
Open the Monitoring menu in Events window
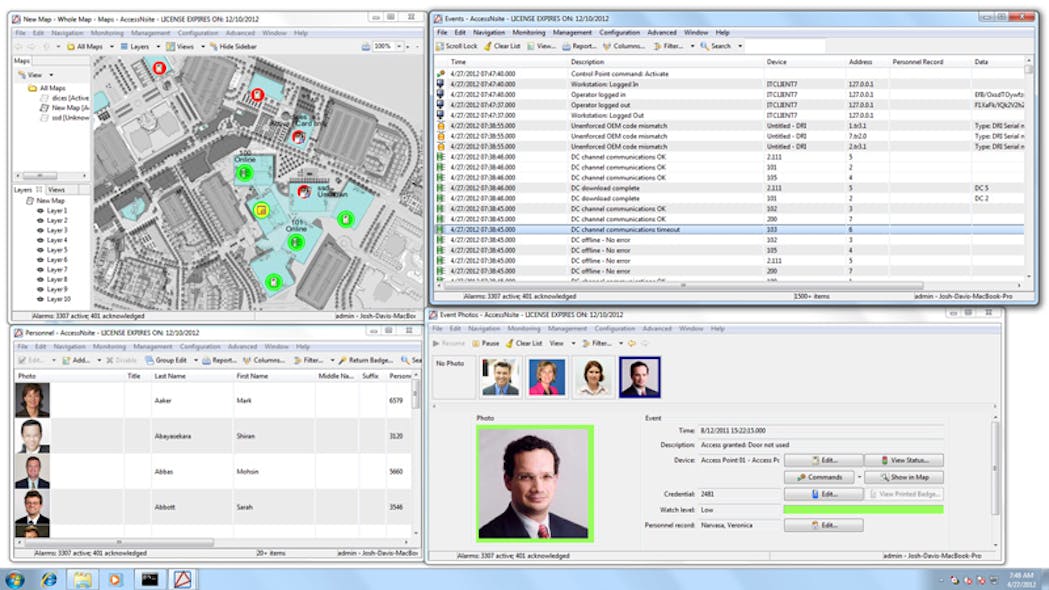(x=528, y=32)
